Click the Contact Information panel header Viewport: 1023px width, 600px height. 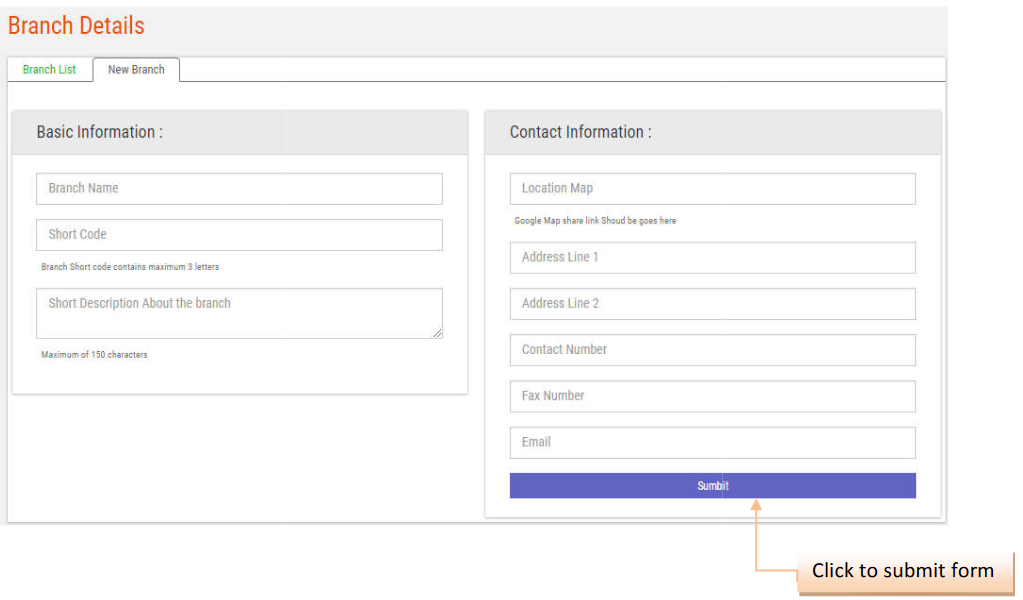580,132
